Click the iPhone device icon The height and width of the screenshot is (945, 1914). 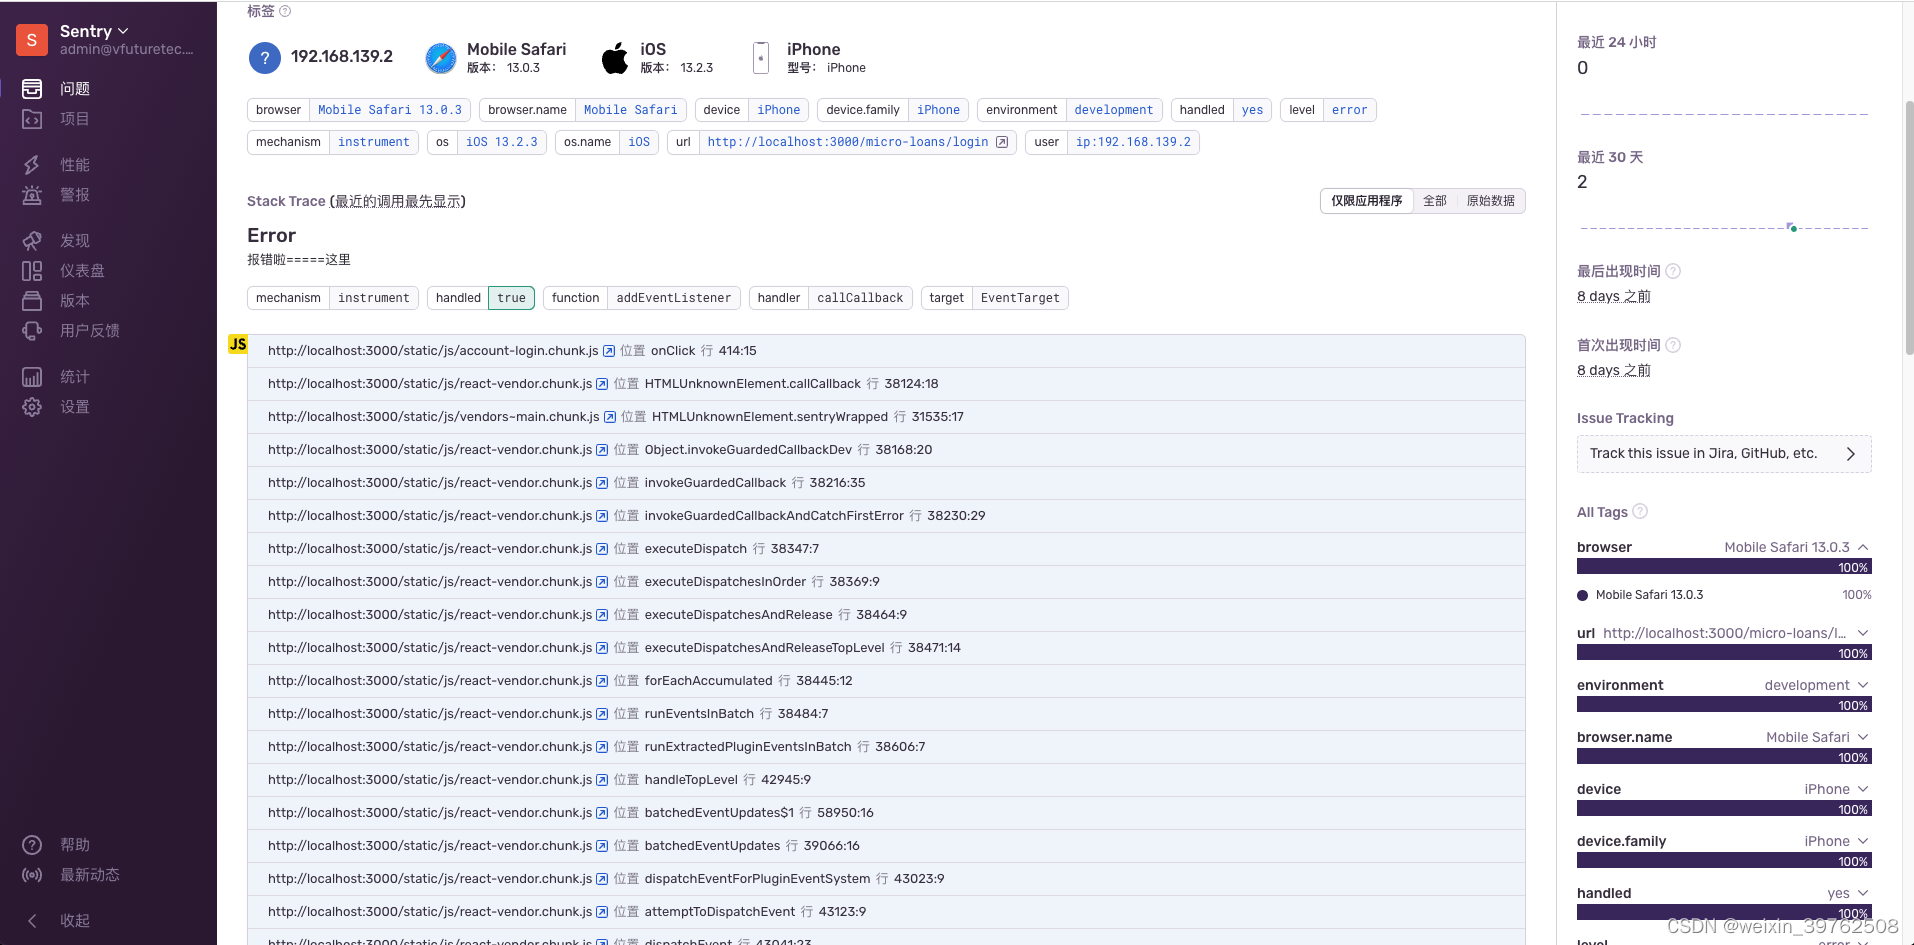pos(761,58)
